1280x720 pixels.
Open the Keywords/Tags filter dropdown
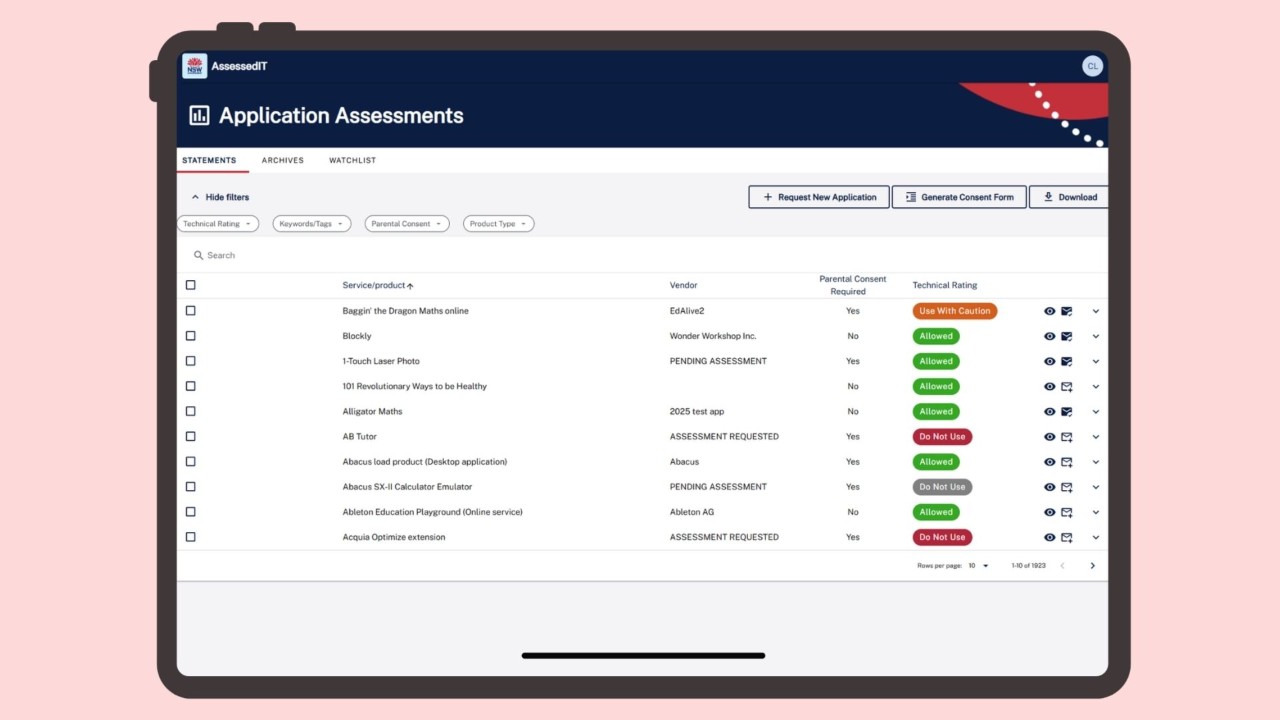tap(312, 224)
